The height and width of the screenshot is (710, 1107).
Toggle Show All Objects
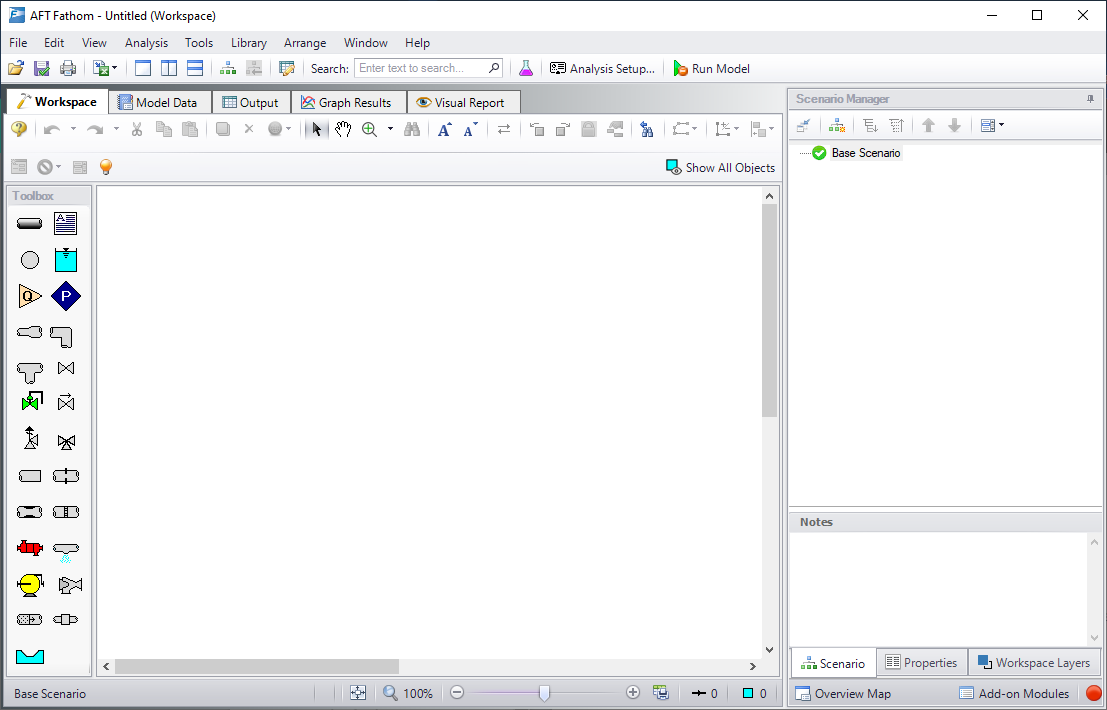tap(720, 168)
